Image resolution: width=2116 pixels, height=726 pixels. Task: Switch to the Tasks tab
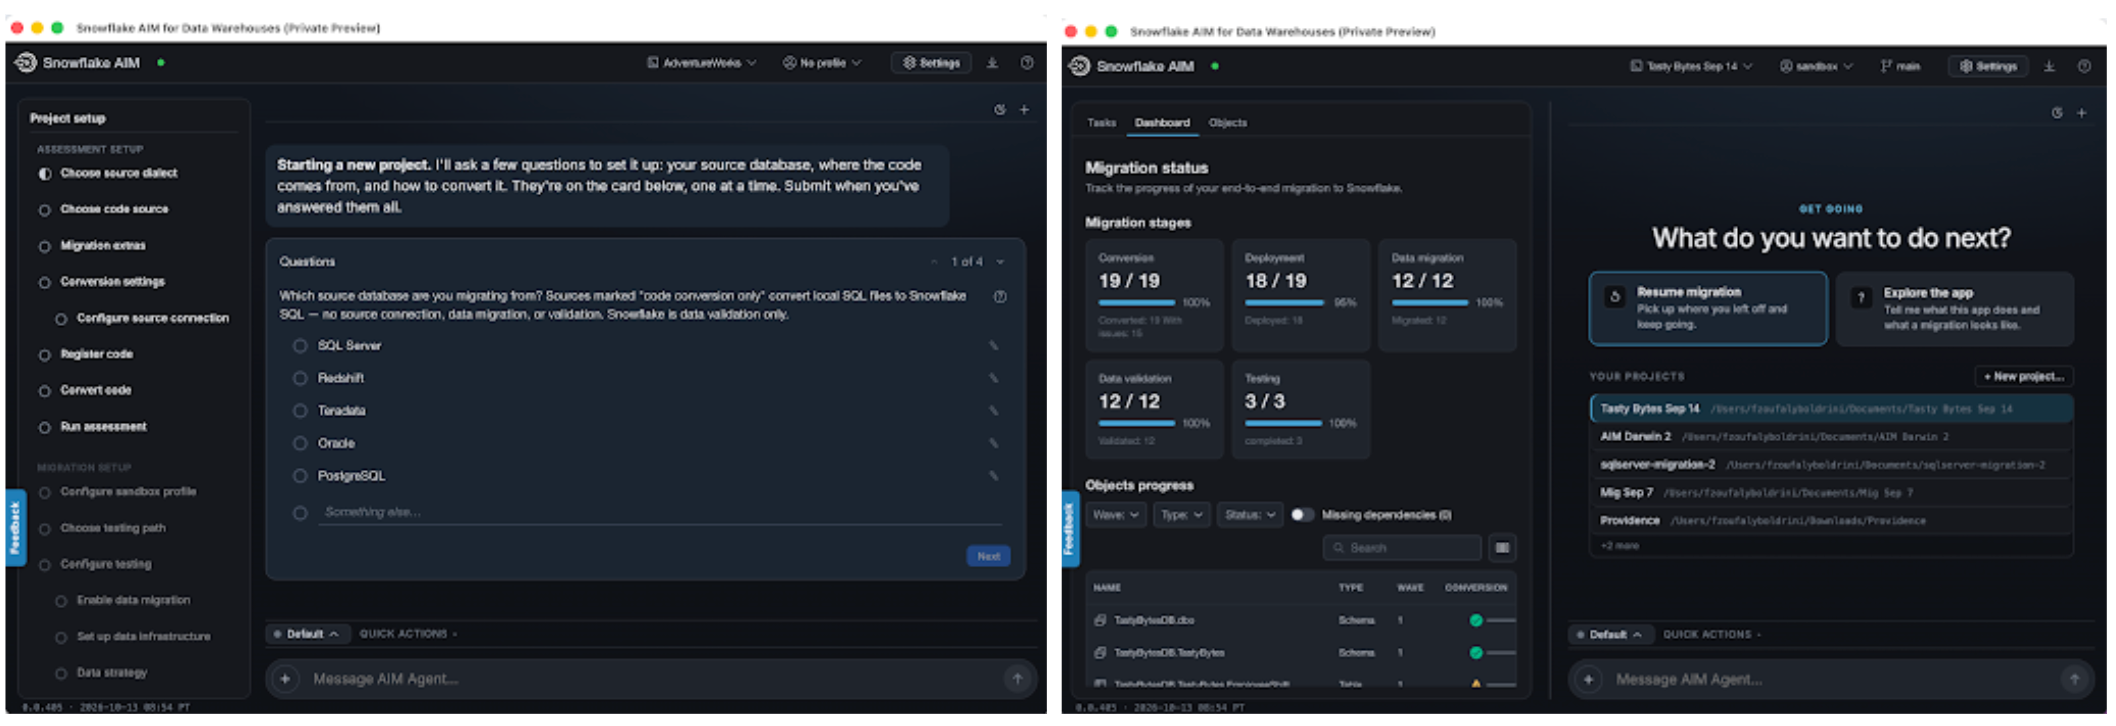pyautogui.click(x=1101, y=123)
